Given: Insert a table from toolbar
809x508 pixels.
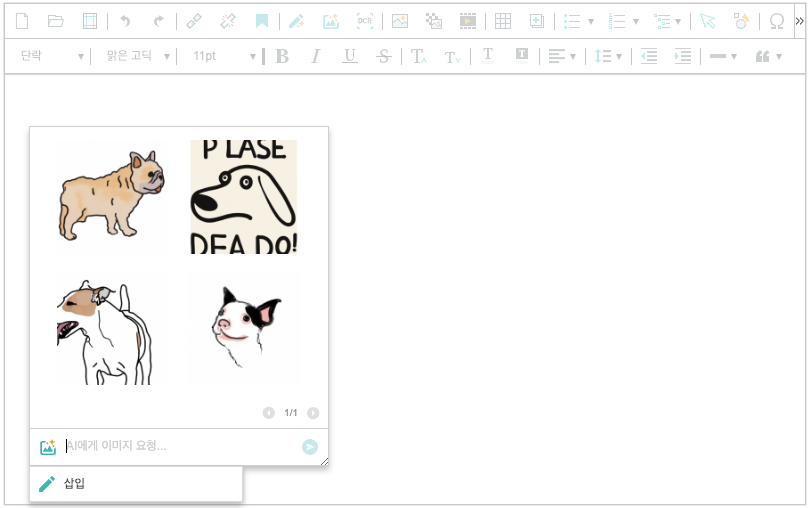Looking at the screenshot, I should [503, 21].
